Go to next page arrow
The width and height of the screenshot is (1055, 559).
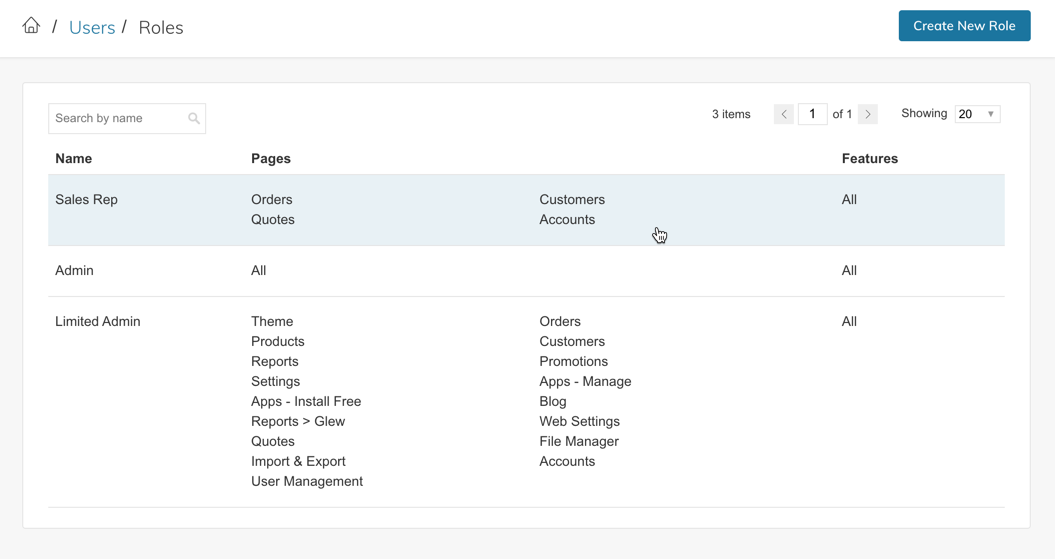pos(868,114)
